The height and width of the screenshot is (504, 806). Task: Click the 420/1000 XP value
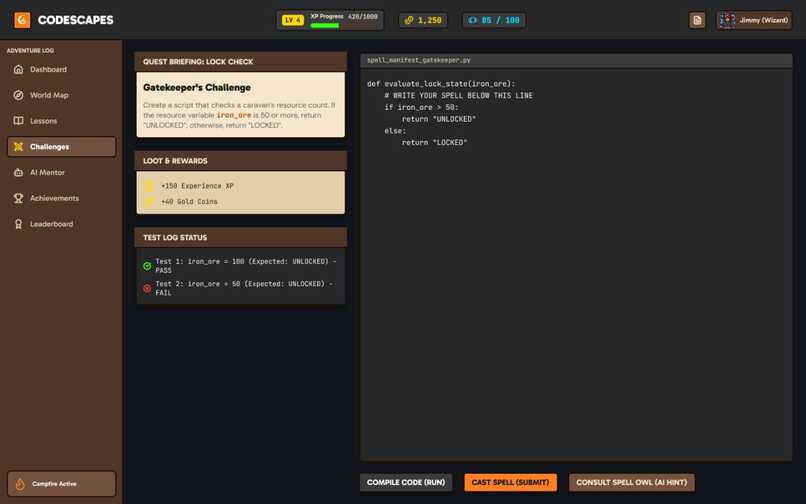362,16
